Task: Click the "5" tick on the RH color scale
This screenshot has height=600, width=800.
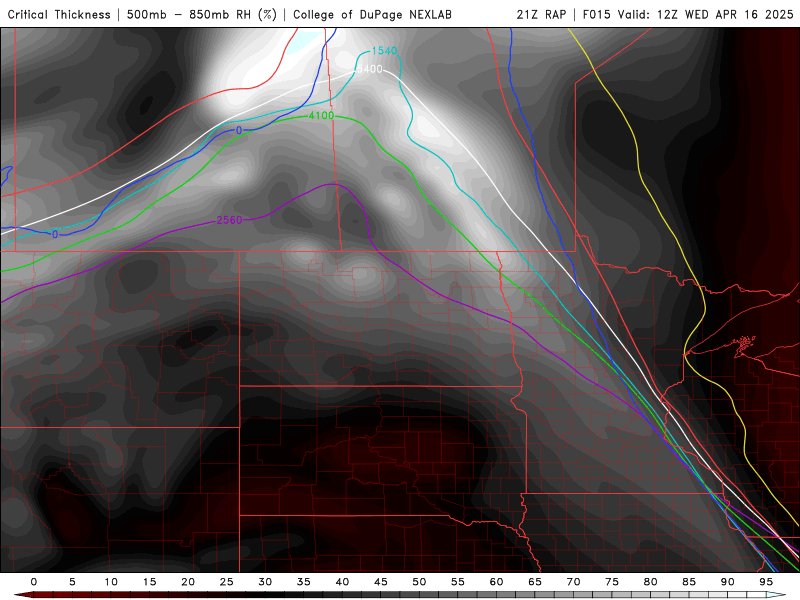Action: [72, 582]
